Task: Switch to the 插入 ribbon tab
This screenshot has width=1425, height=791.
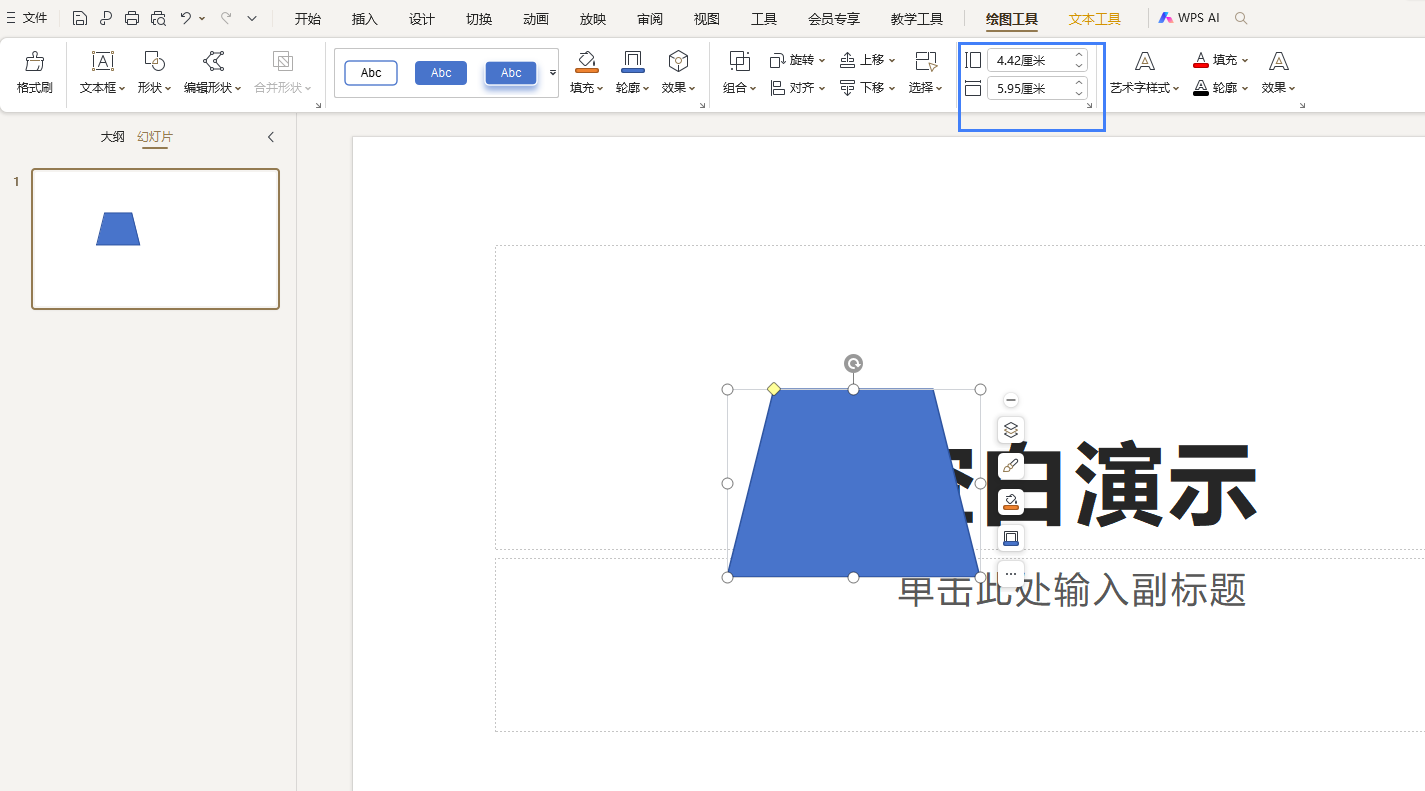Action: (365, 19)
